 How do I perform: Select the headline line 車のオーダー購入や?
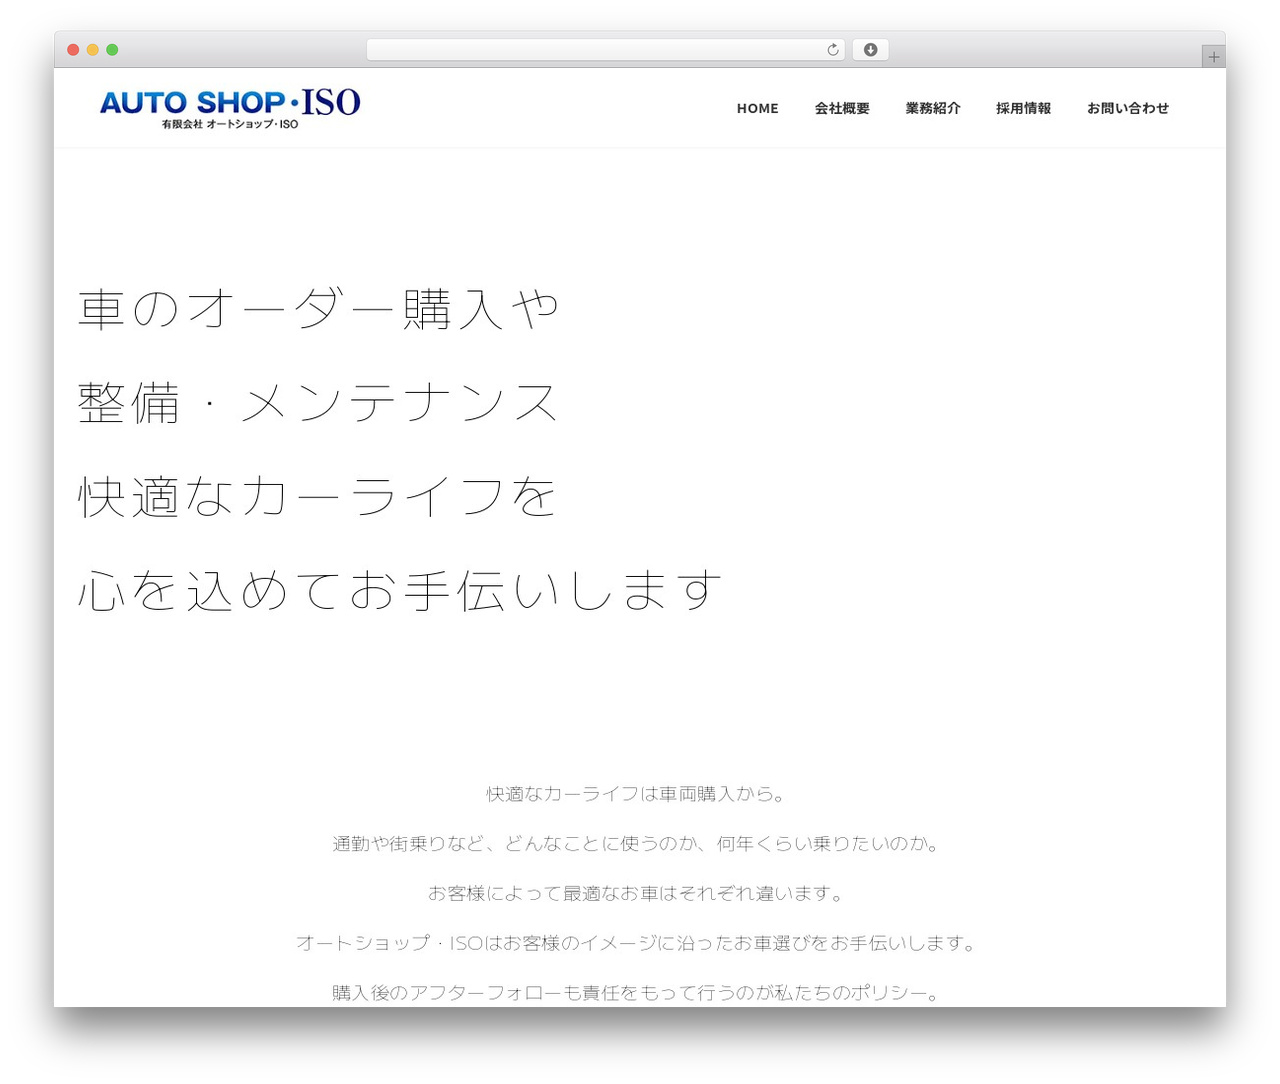tap(318, 309)
